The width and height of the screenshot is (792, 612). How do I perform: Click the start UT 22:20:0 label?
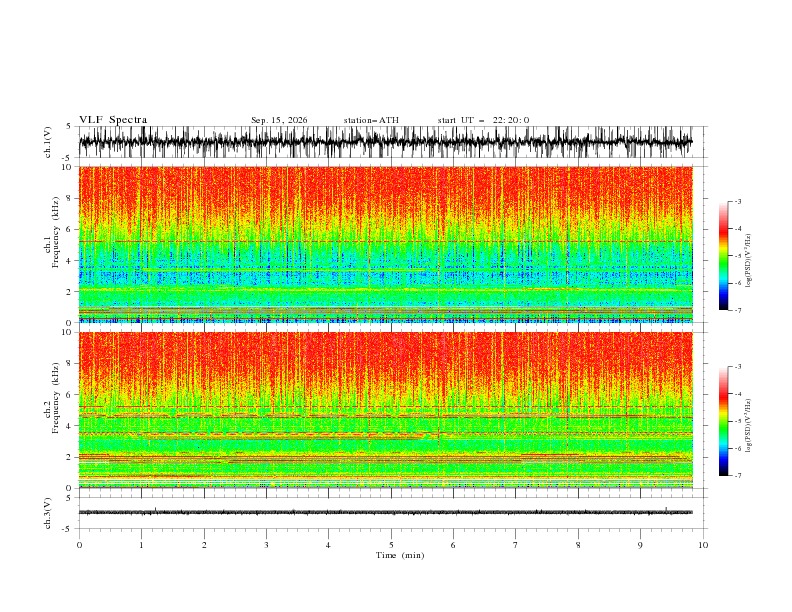click(483, 120)
